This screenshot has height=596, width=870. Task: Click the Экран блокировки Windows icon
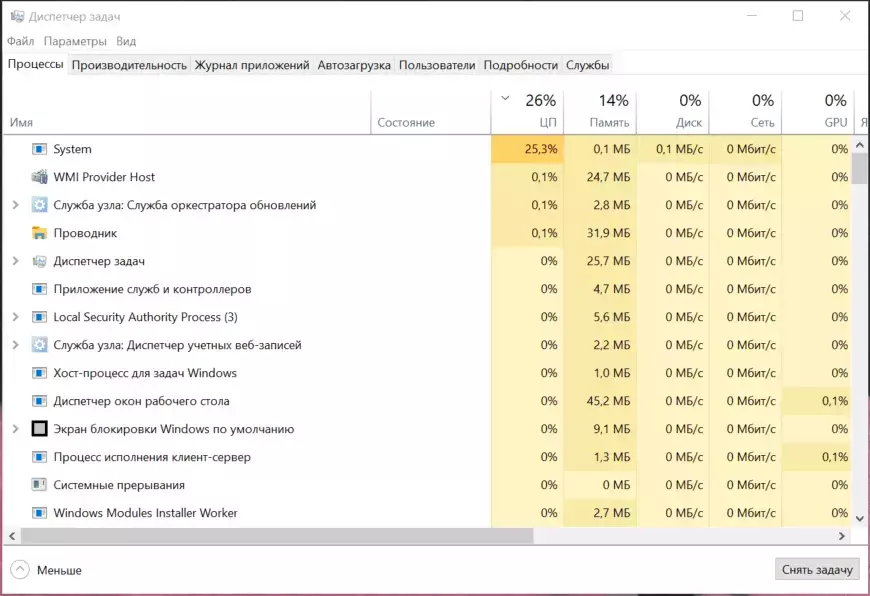pos(39,429)
